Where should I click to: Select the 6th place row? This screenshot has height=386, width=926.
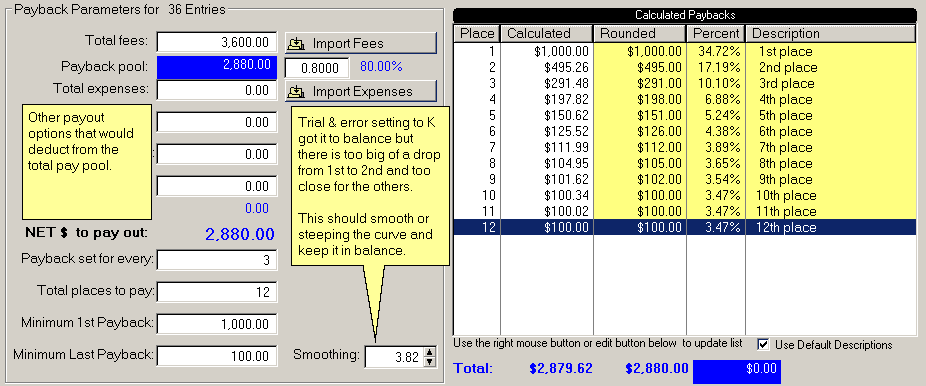[685, 131]
